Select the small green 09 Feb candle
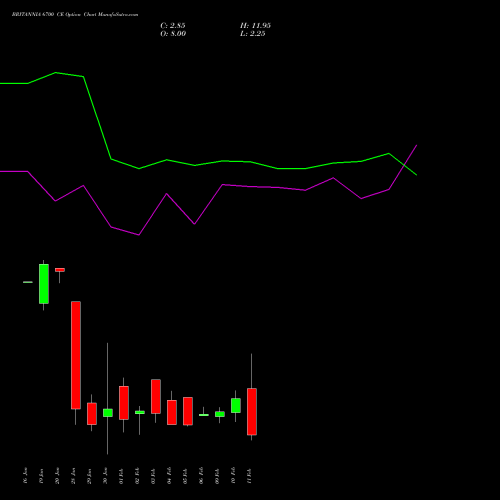This screenshot has height=500, width=500. tap(220, 414)
